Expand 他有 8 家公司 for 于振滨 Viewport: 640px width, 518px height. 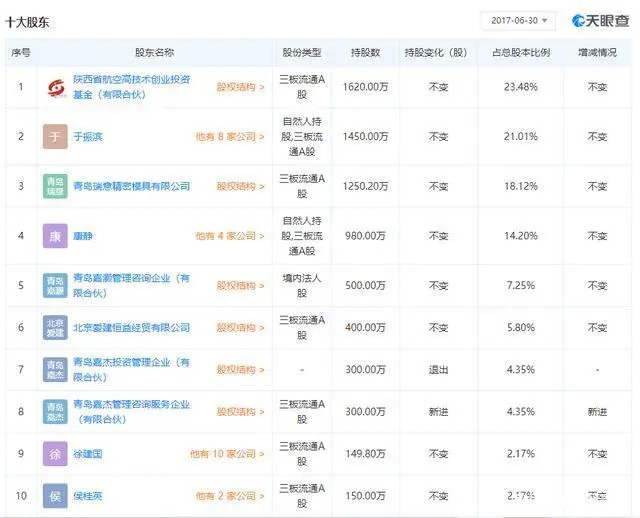[x=230, y=137]
